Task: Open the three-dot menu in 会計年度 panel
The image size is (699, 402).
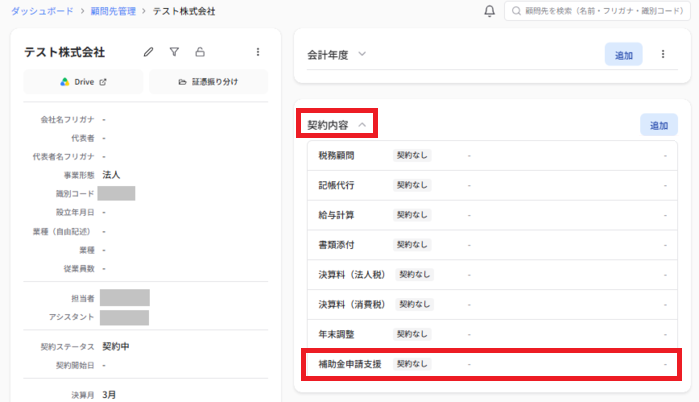Action: pyautogui.click(x=663, y=54)
